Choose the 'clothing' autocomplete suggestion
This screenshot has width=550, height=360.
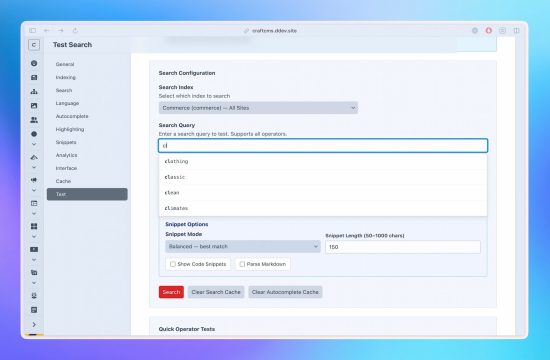pos(323,161)
